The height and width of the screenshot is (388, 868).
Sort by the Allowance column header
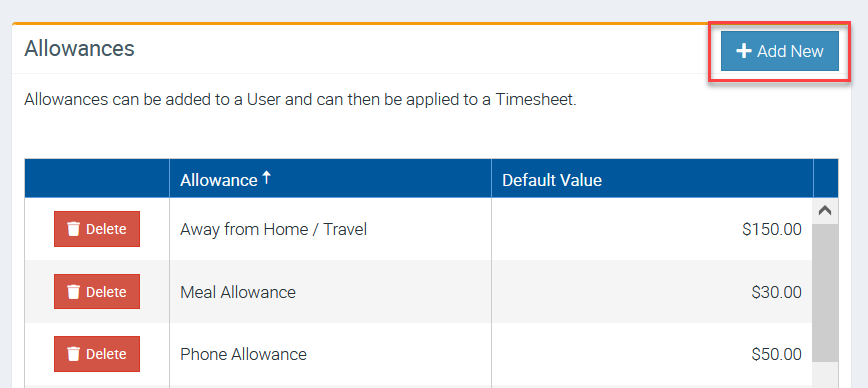tap(219, 180)
